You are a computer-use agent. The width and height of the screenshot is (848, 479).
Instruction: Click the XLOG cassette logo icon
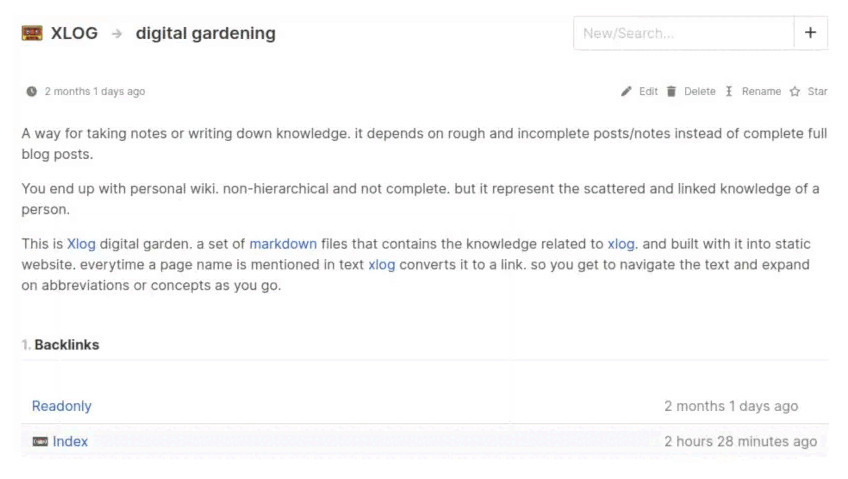32,33
